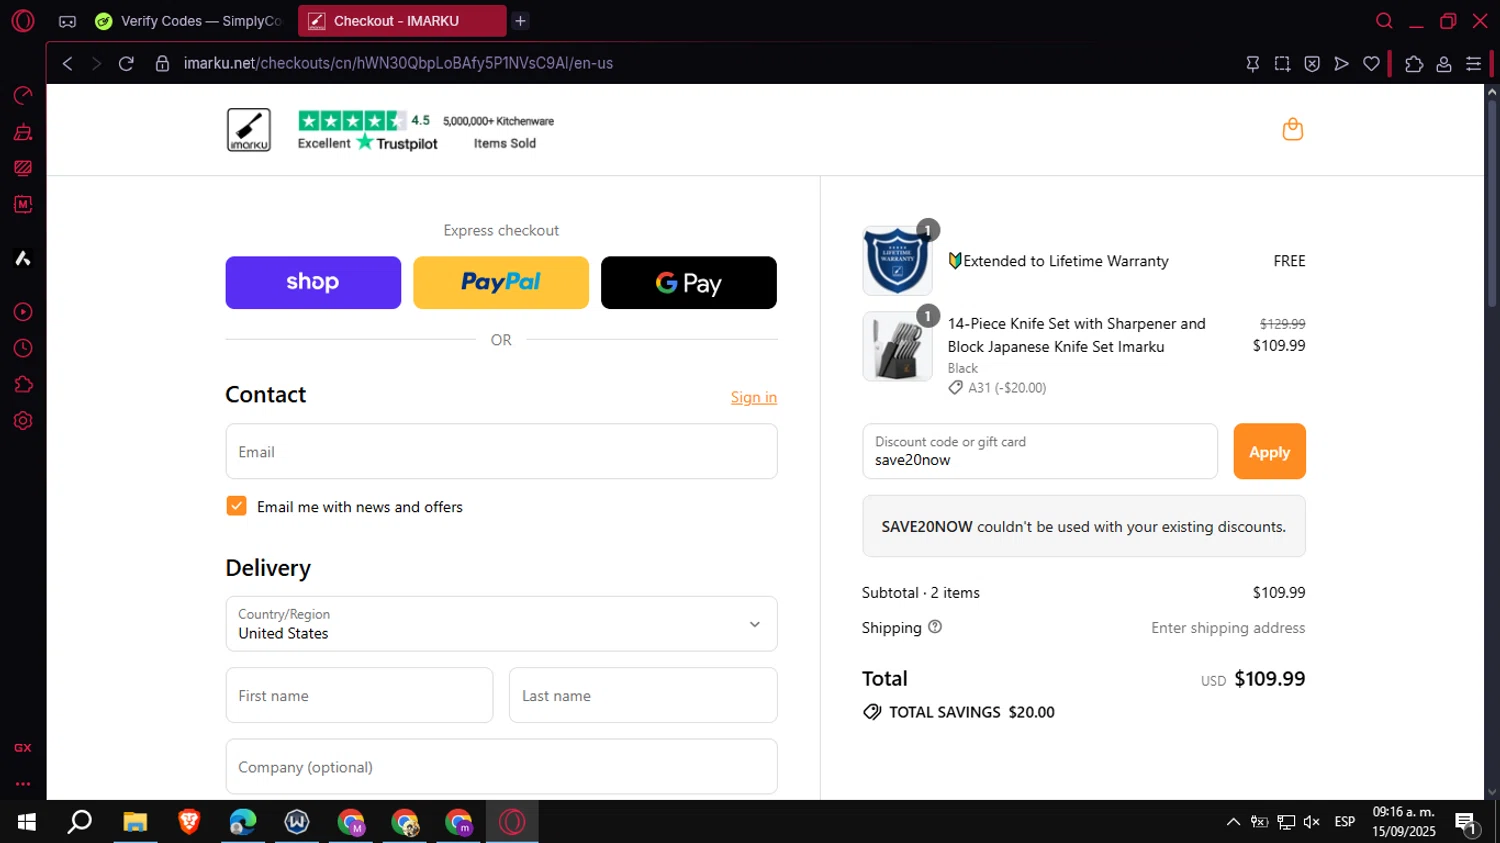Screen dimensions: 1500x843
Task: Open easy setup menu icon
Action: point(1473,63)
